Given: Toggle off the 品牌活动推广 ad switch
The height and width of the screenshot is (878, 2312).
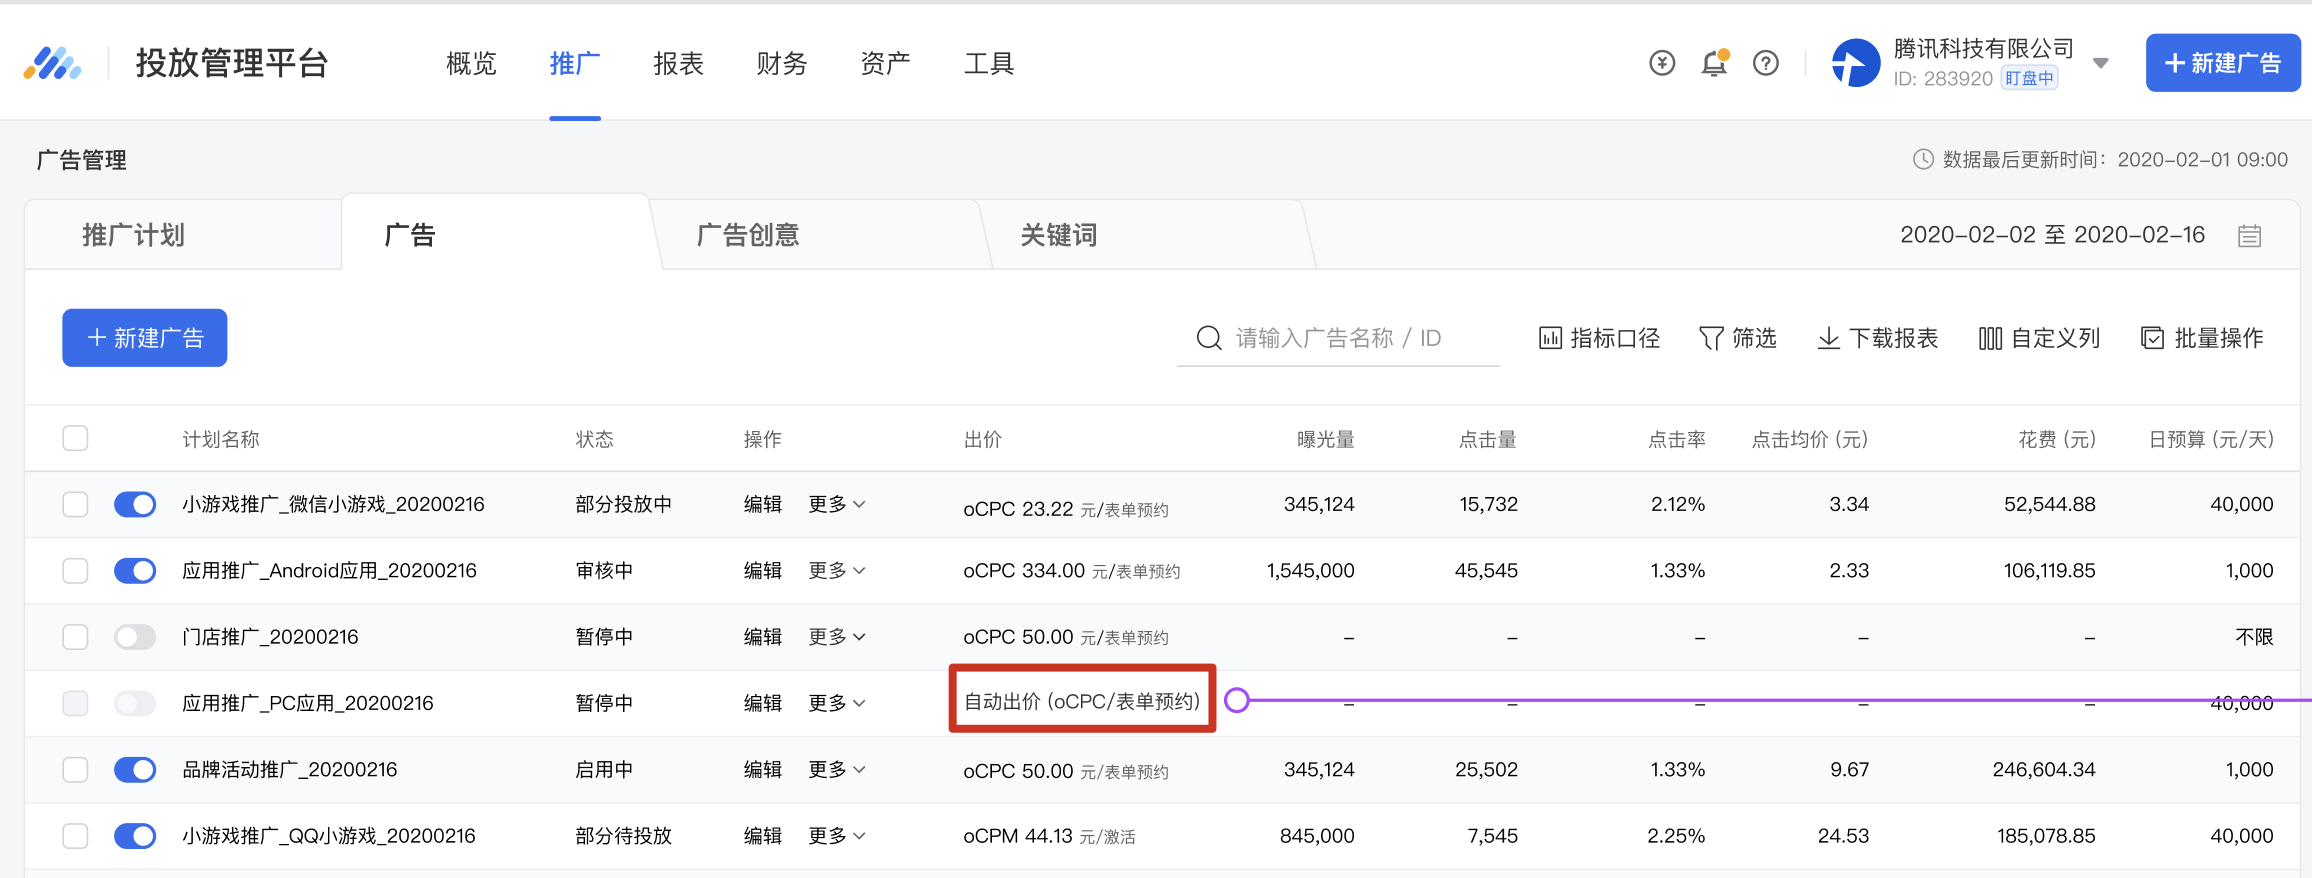Looking at the screenshot, I should click(x=135, y=769).
